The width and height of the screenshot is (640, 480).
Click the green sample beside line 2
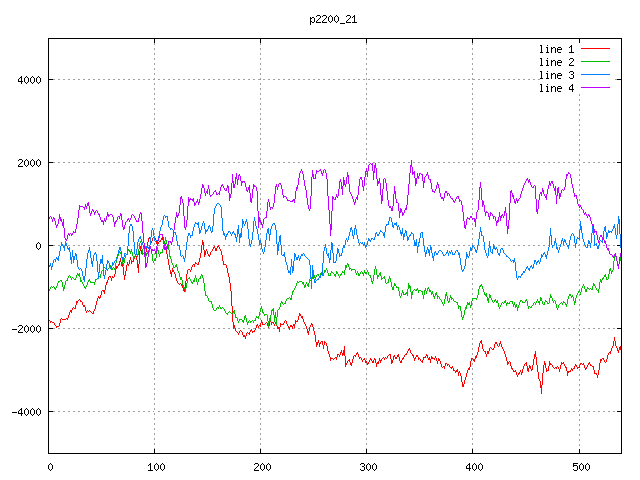point(595,62)
